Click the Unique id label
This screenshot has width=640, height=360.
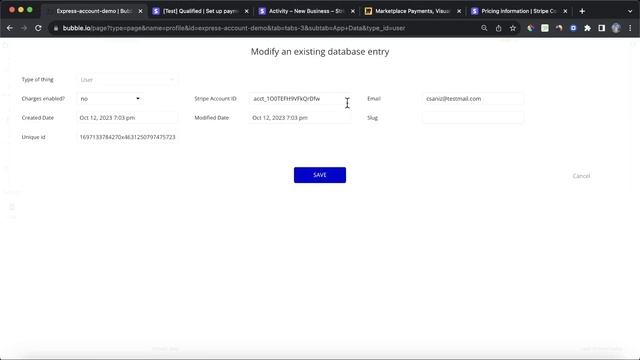(33, 137)
